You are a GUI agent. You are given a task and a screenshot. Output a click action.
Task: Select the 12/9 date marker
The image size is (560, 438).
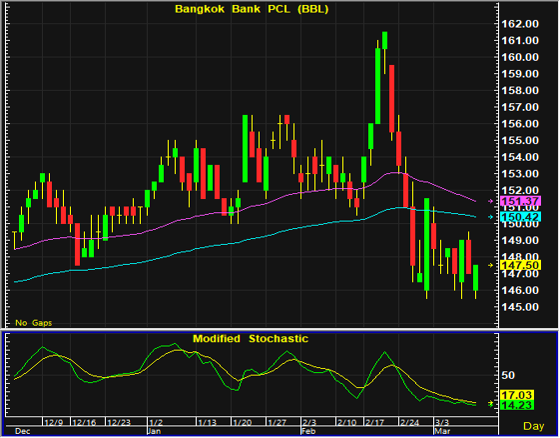click(x=54, y=423)
